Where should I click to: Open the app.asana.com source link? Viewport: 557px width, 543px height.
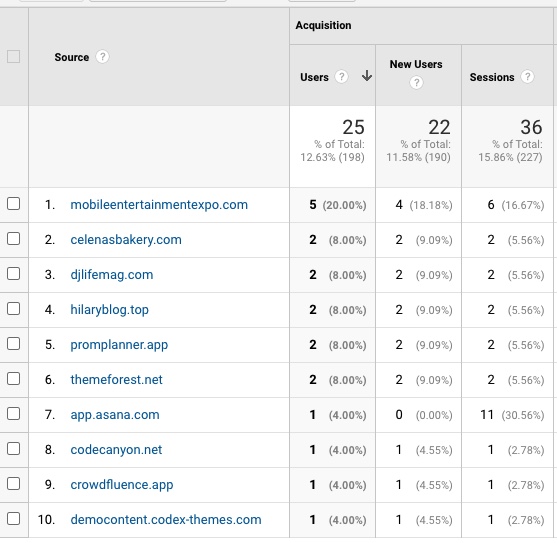coord(115,415)
